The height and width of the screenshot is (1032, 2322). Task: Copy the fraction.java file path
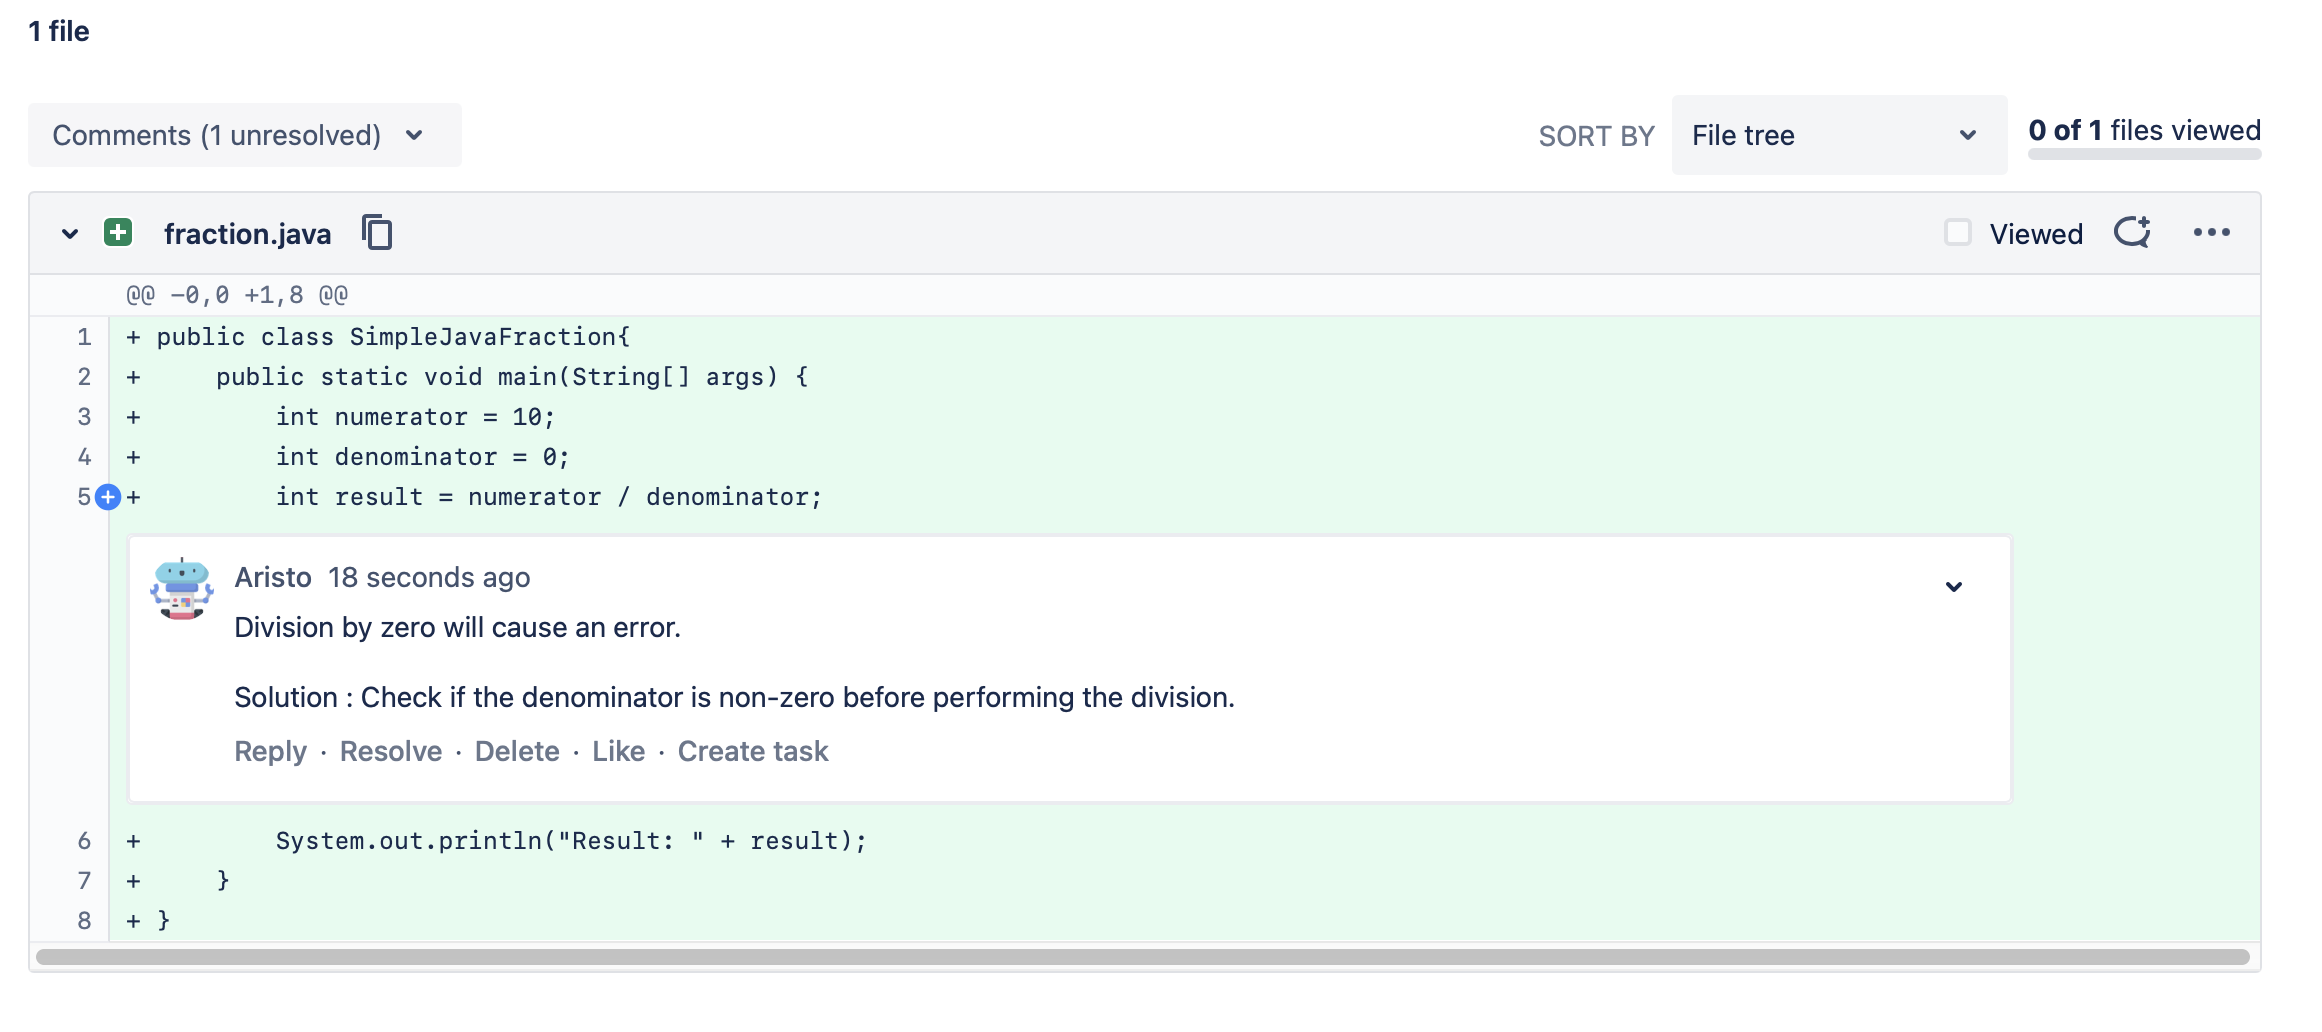[377, 233]
